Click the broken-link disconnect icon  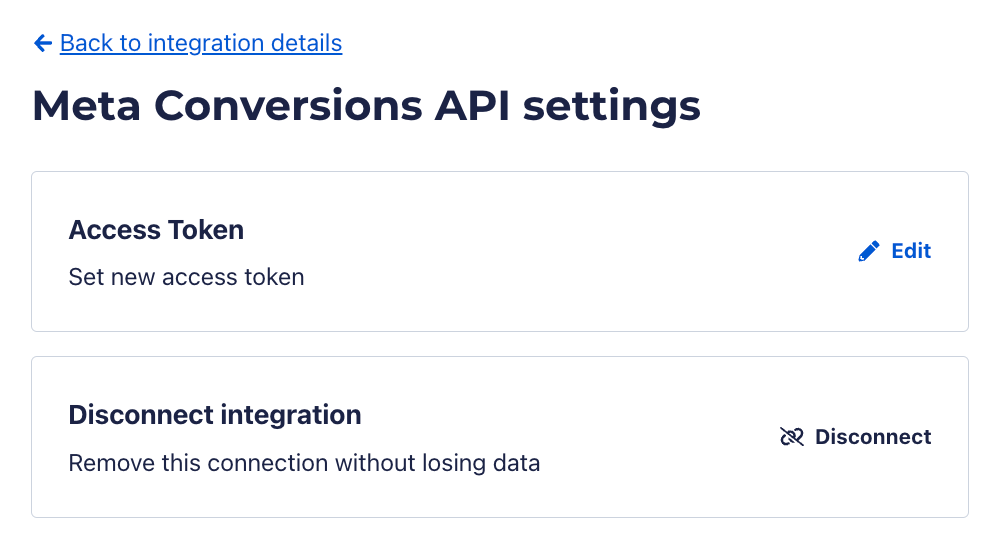(792, 437)
